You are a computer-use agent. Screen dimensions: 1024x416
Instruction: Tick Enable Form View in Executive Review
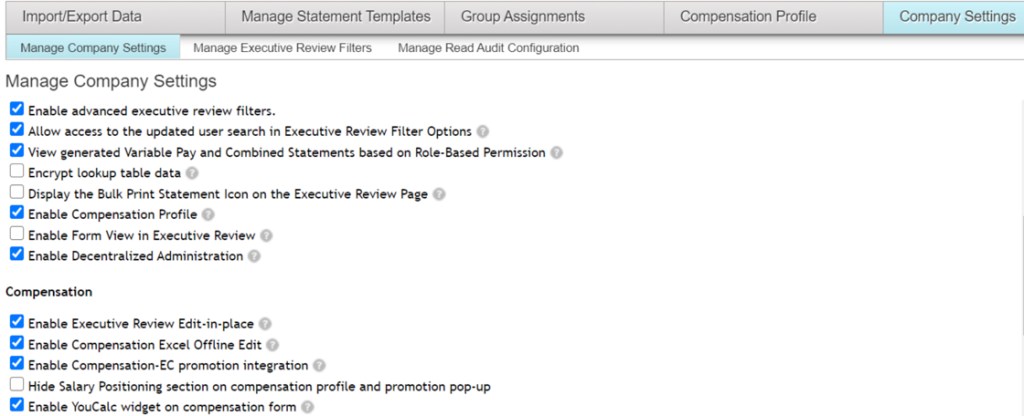click(16, 235)
